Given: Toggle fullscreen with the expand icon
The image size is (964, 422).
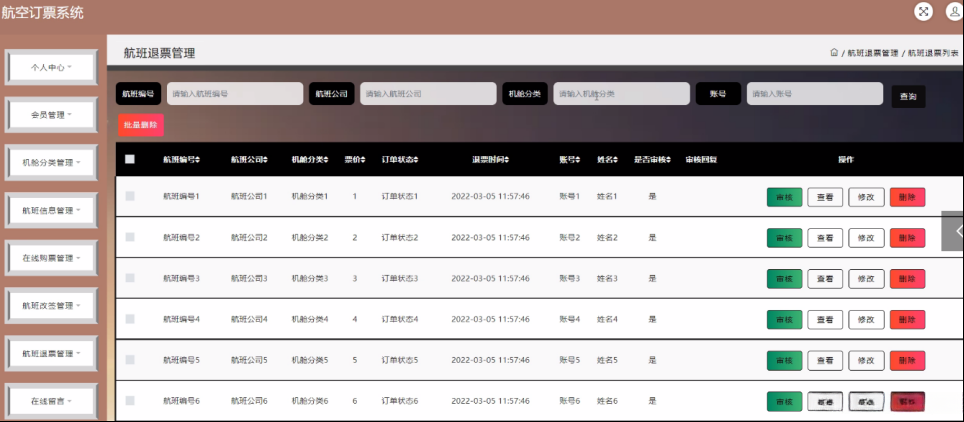Looking at the screenshot, I should tap(923, 11).
